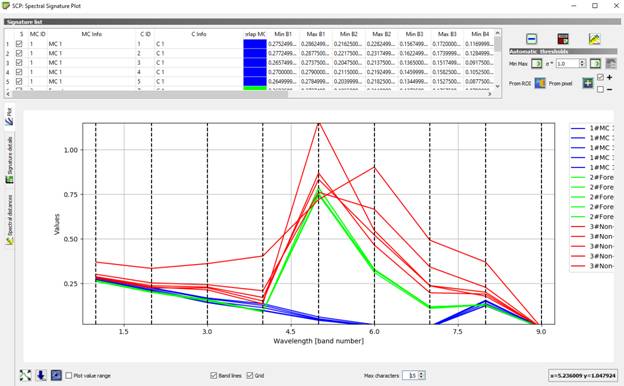Screen dimensions: 624x386
Task: Click the MC ID column header
Action: 37,34
